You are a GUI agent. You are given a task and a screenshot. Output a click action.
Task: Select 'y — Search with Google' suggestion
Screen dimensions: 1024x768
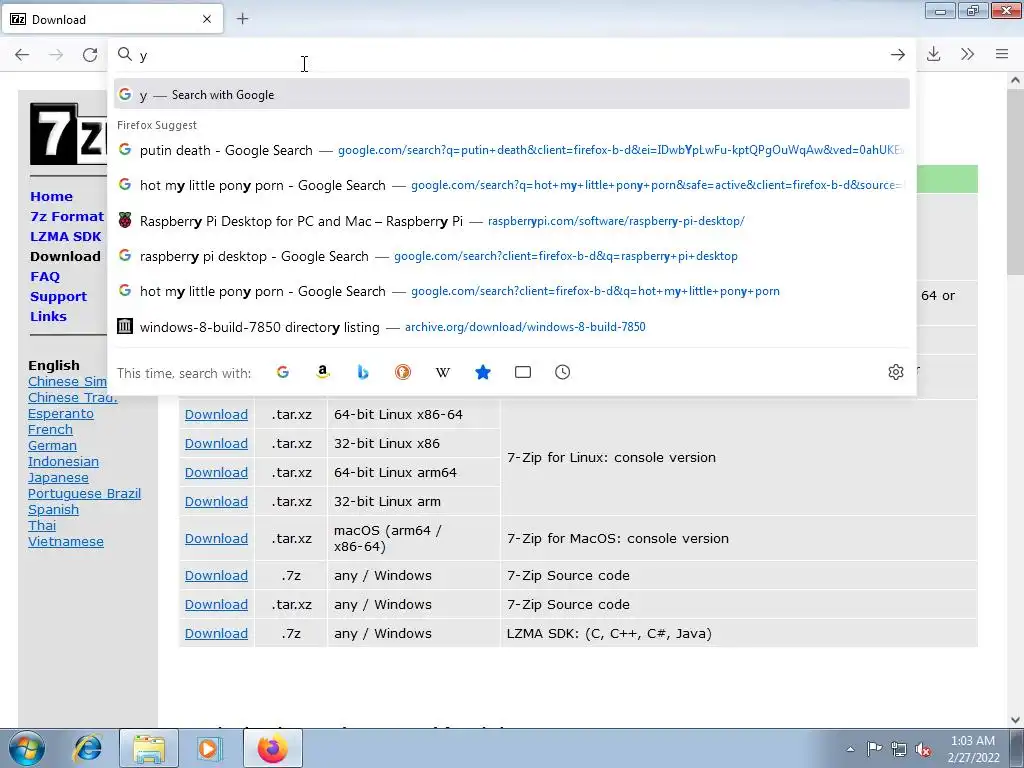point(511,95)
